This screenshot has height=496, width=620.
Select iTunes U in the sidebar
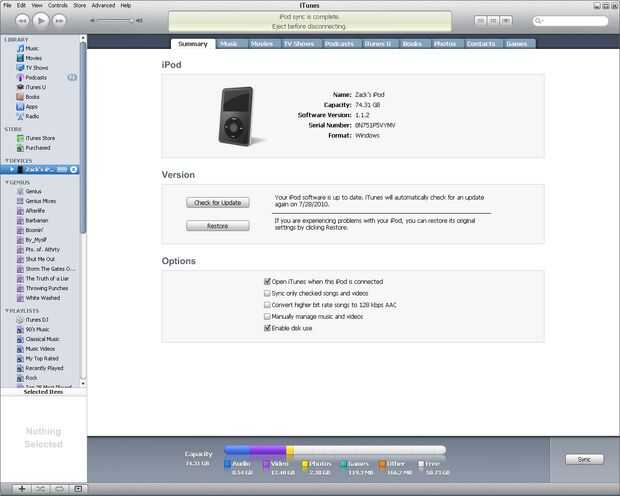(x=31, y=87)
